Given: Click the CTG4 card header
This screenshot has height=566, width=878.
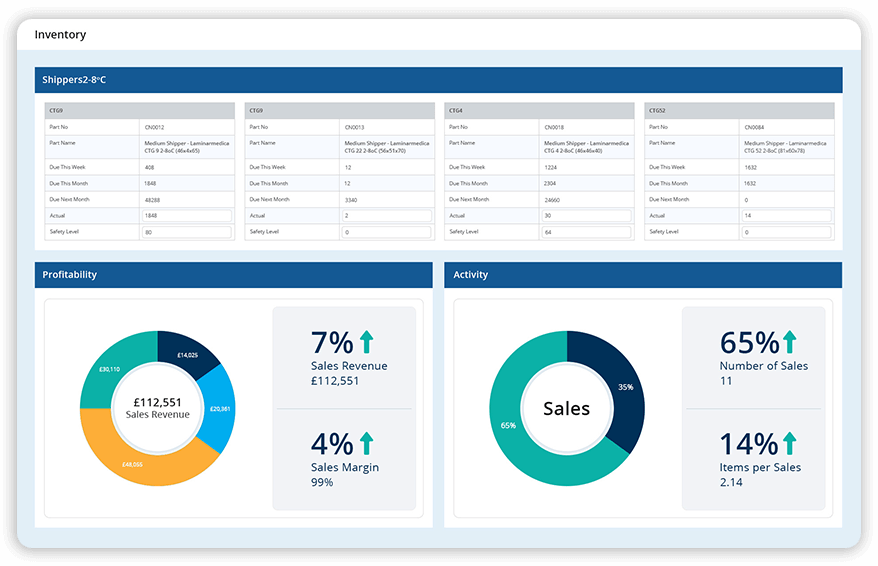Looking at the screenshot, I should point(539,110).
